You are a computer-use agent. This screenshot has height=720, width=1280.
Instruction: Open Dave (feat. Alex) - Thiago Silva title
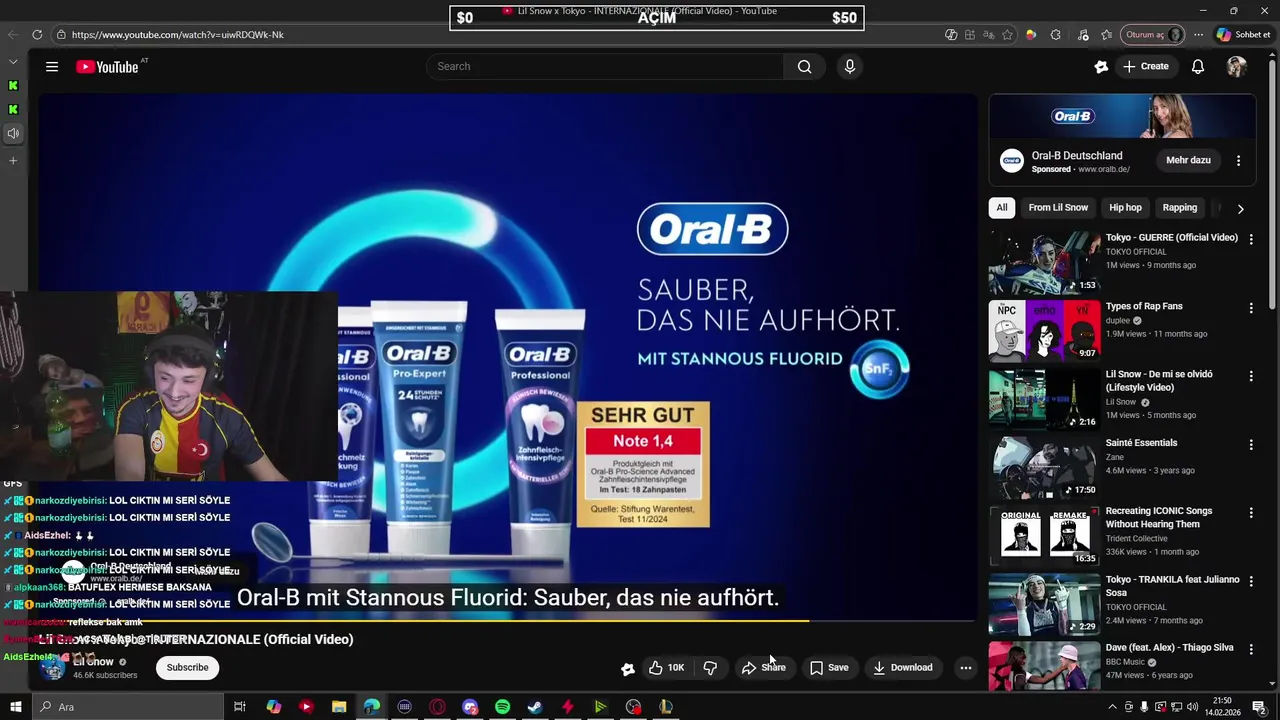coord(1169,648)
